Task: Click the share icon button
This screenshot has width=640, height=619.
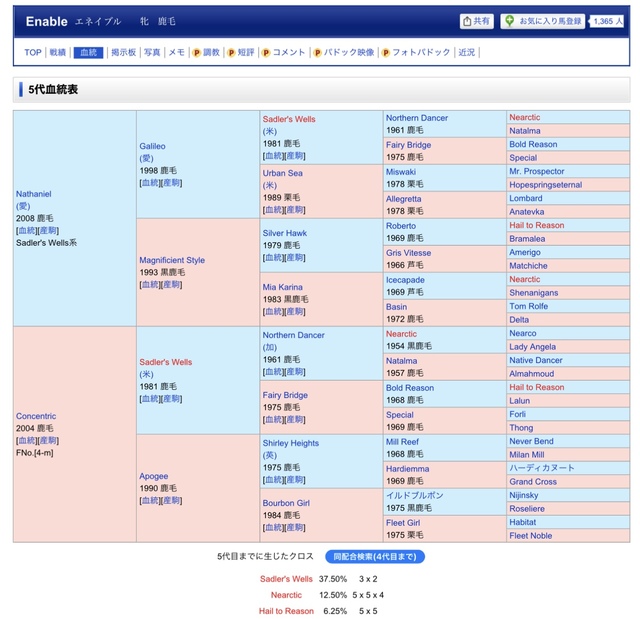Action: (476, 21)
